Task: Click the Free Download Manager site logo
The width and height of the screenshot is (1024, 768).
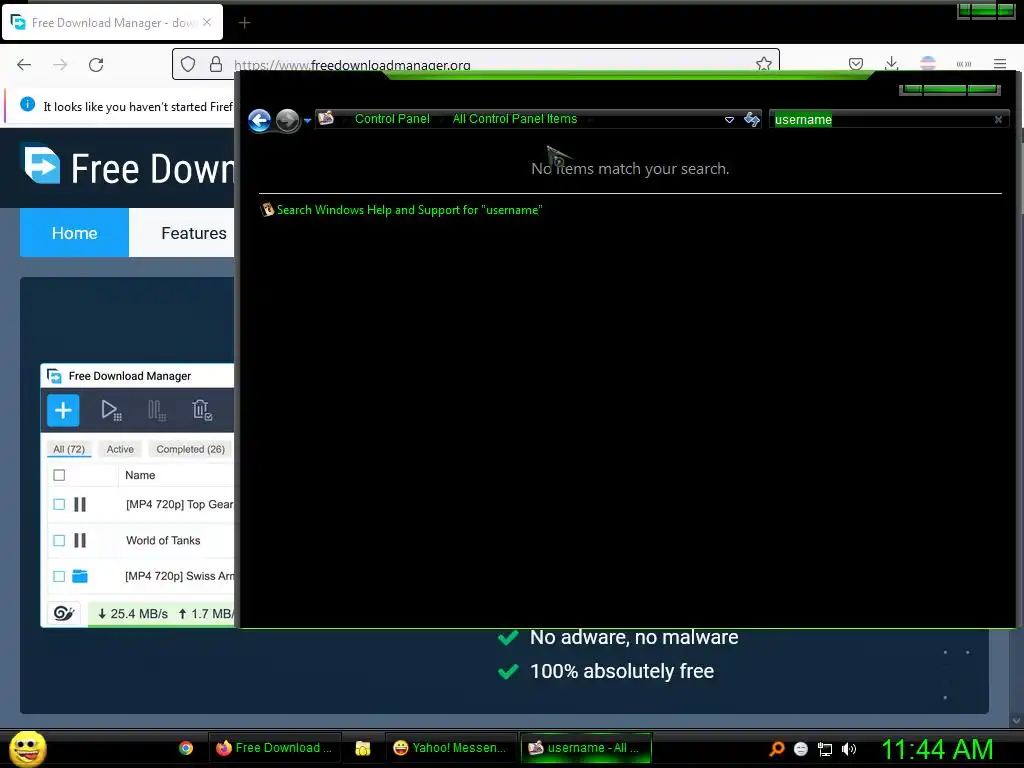Action: coord(42,163)
